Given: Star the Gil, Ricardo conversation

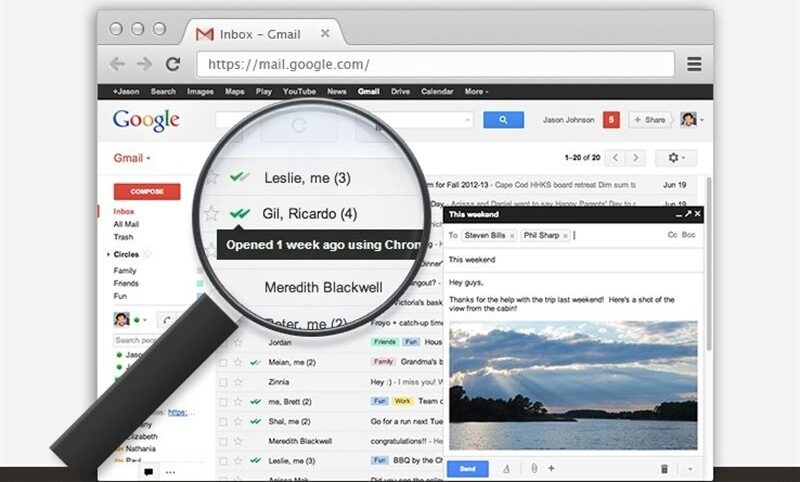Looking at the screenshot, I should pyautogui.click(x=211, y=213).
